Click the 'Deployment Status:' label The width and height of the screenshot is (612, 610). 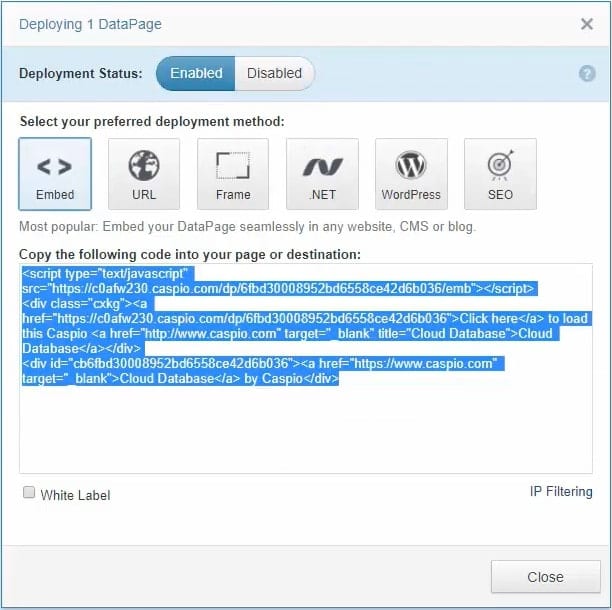coord(80,73)
